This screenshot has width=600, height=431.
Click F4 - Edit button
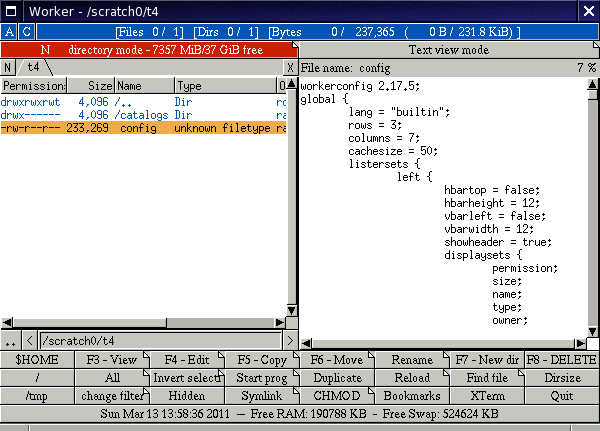pyautogui.click(x=187, y=360)
